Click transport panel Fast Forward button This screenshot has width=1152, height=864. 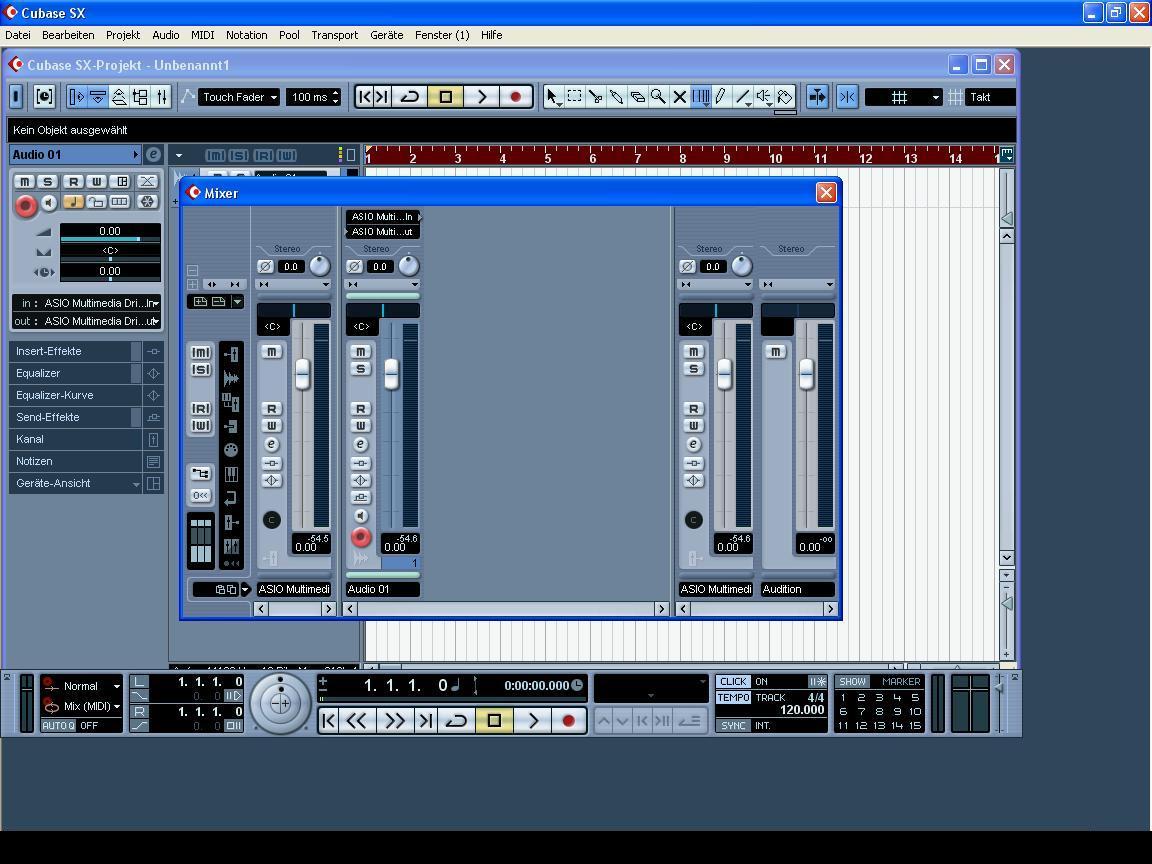395,721
